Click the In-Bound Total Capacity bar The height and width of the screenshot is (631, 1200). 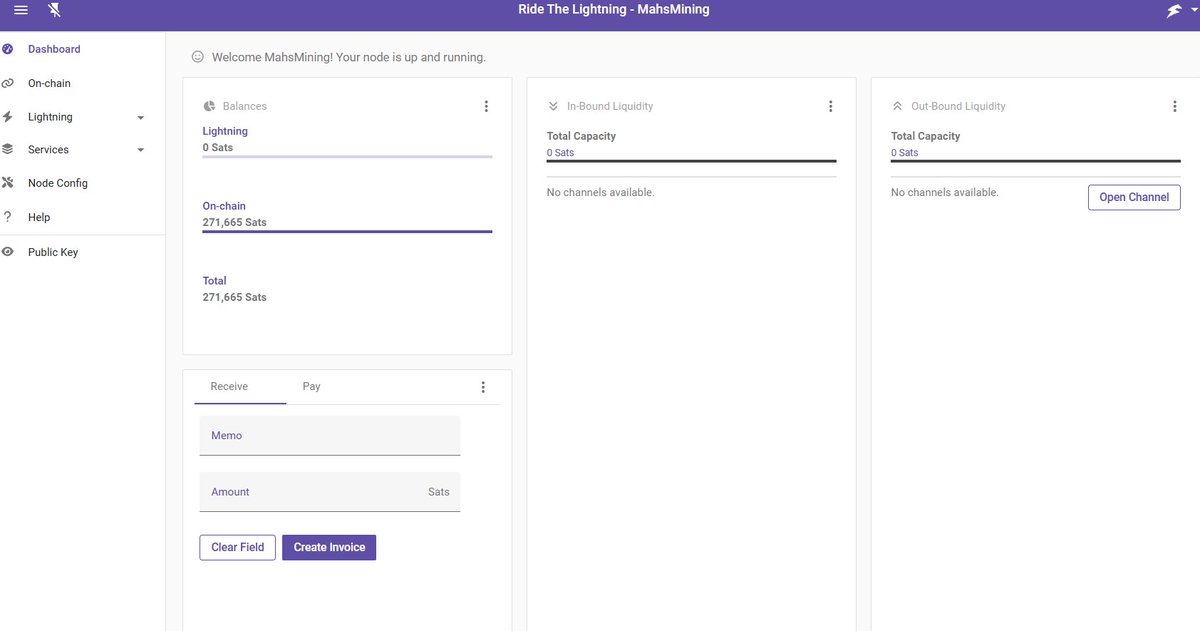(691, 161)
